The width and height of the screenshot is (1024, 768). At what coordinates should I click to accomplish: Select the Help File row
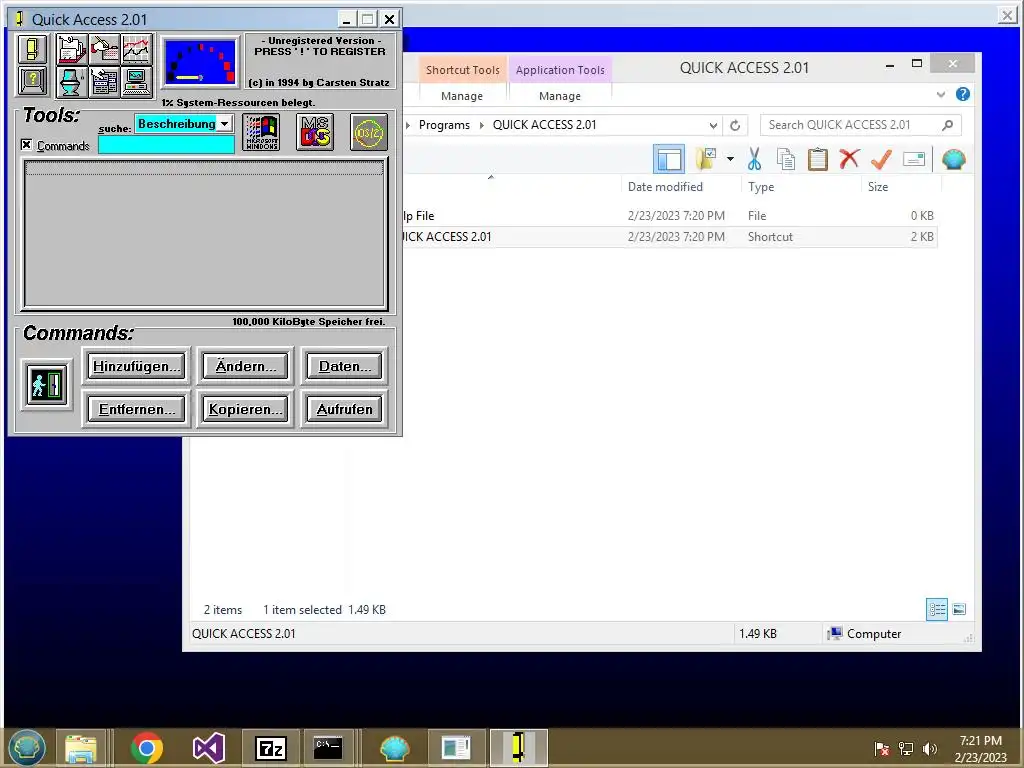coord(669,216)
